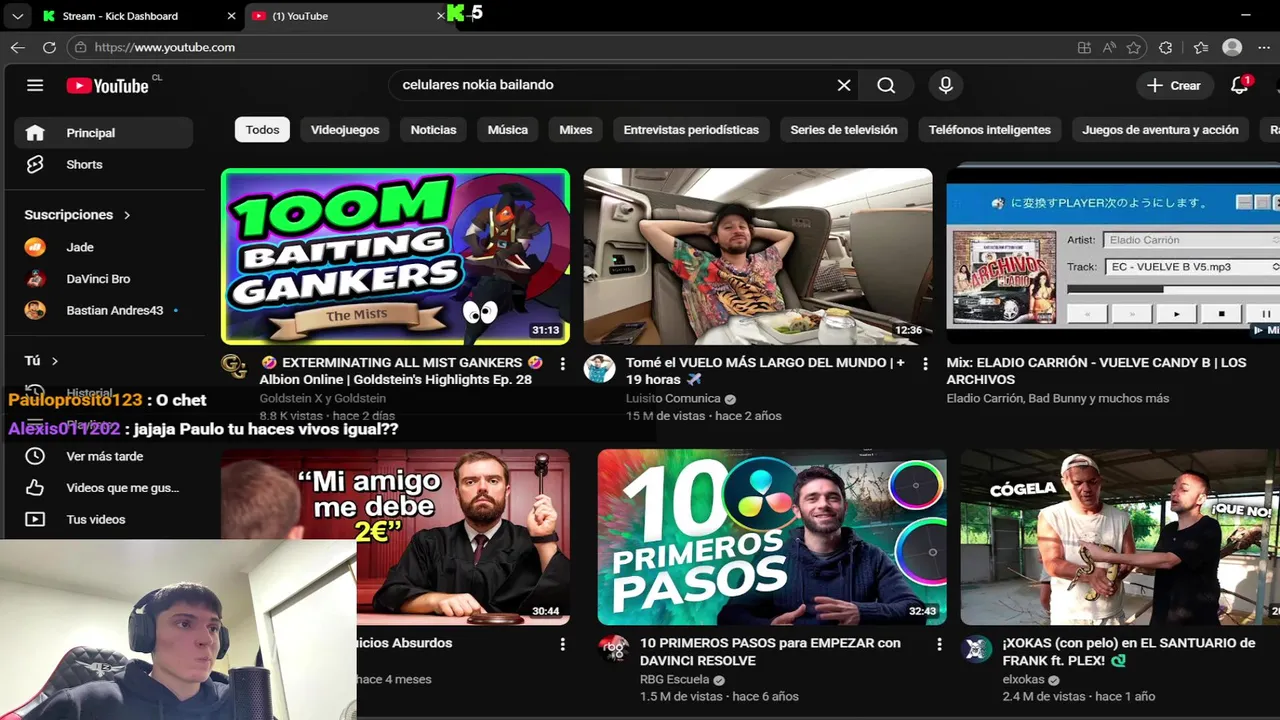
Task: Filter by Mixes chip
Action: pos(576,130)
